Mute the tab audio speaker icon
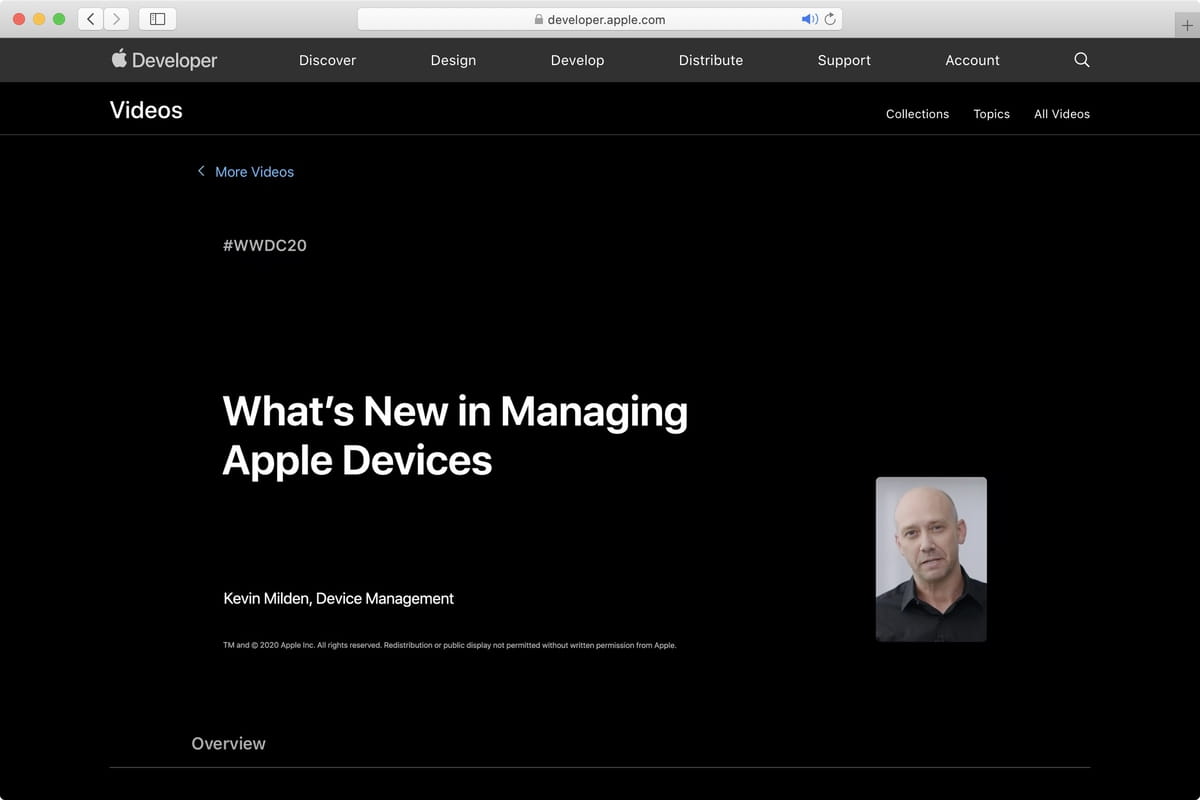 point(809,19)
